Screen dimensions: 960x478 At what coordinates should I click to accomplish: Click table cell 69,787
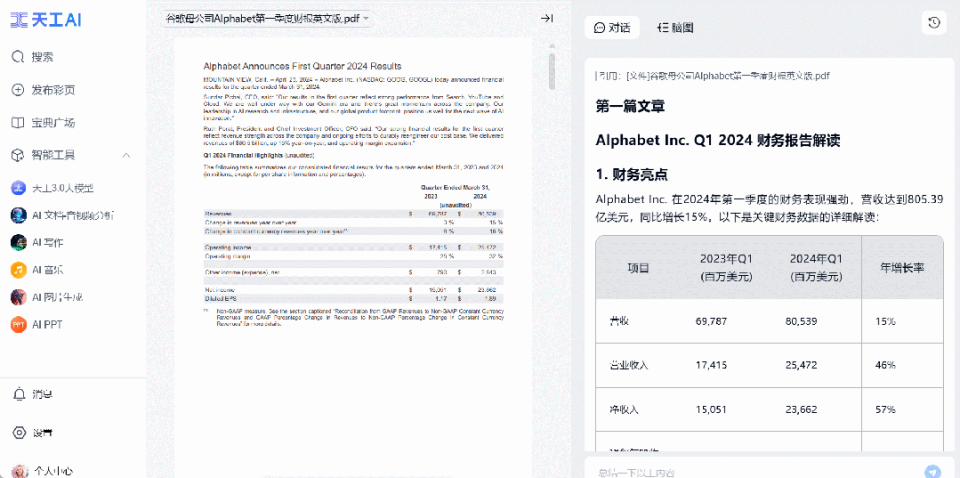(711, 321)
